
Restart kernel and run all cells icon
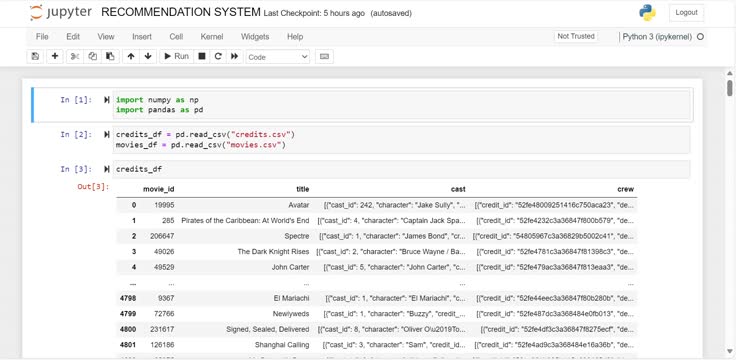[234, 56]
